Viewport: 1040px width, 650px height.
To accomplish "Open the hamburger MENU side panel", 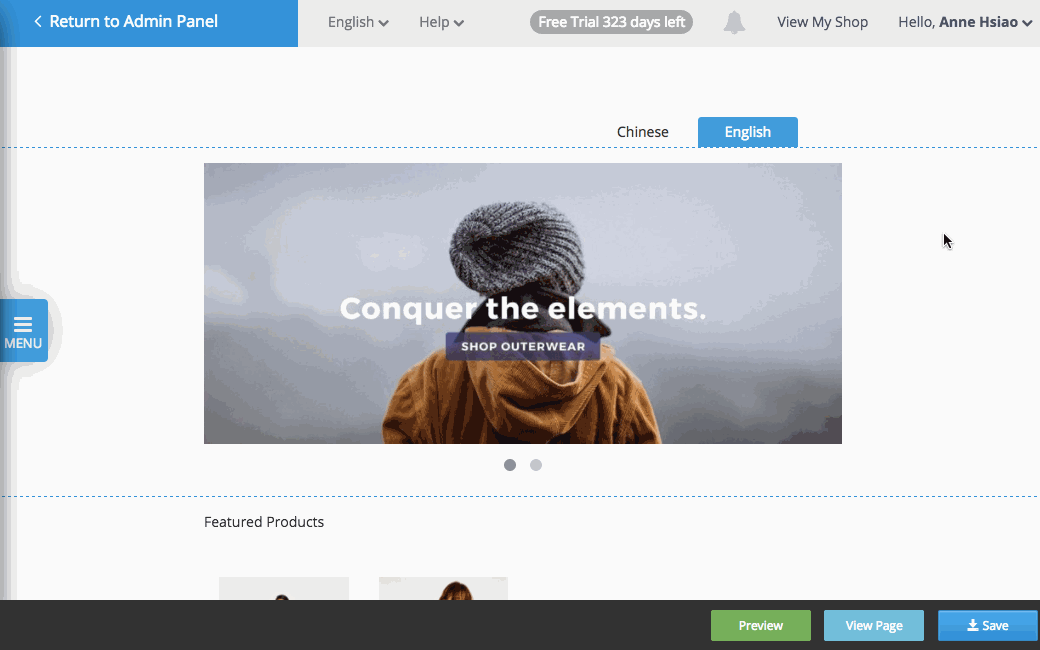I will (24, 330).
